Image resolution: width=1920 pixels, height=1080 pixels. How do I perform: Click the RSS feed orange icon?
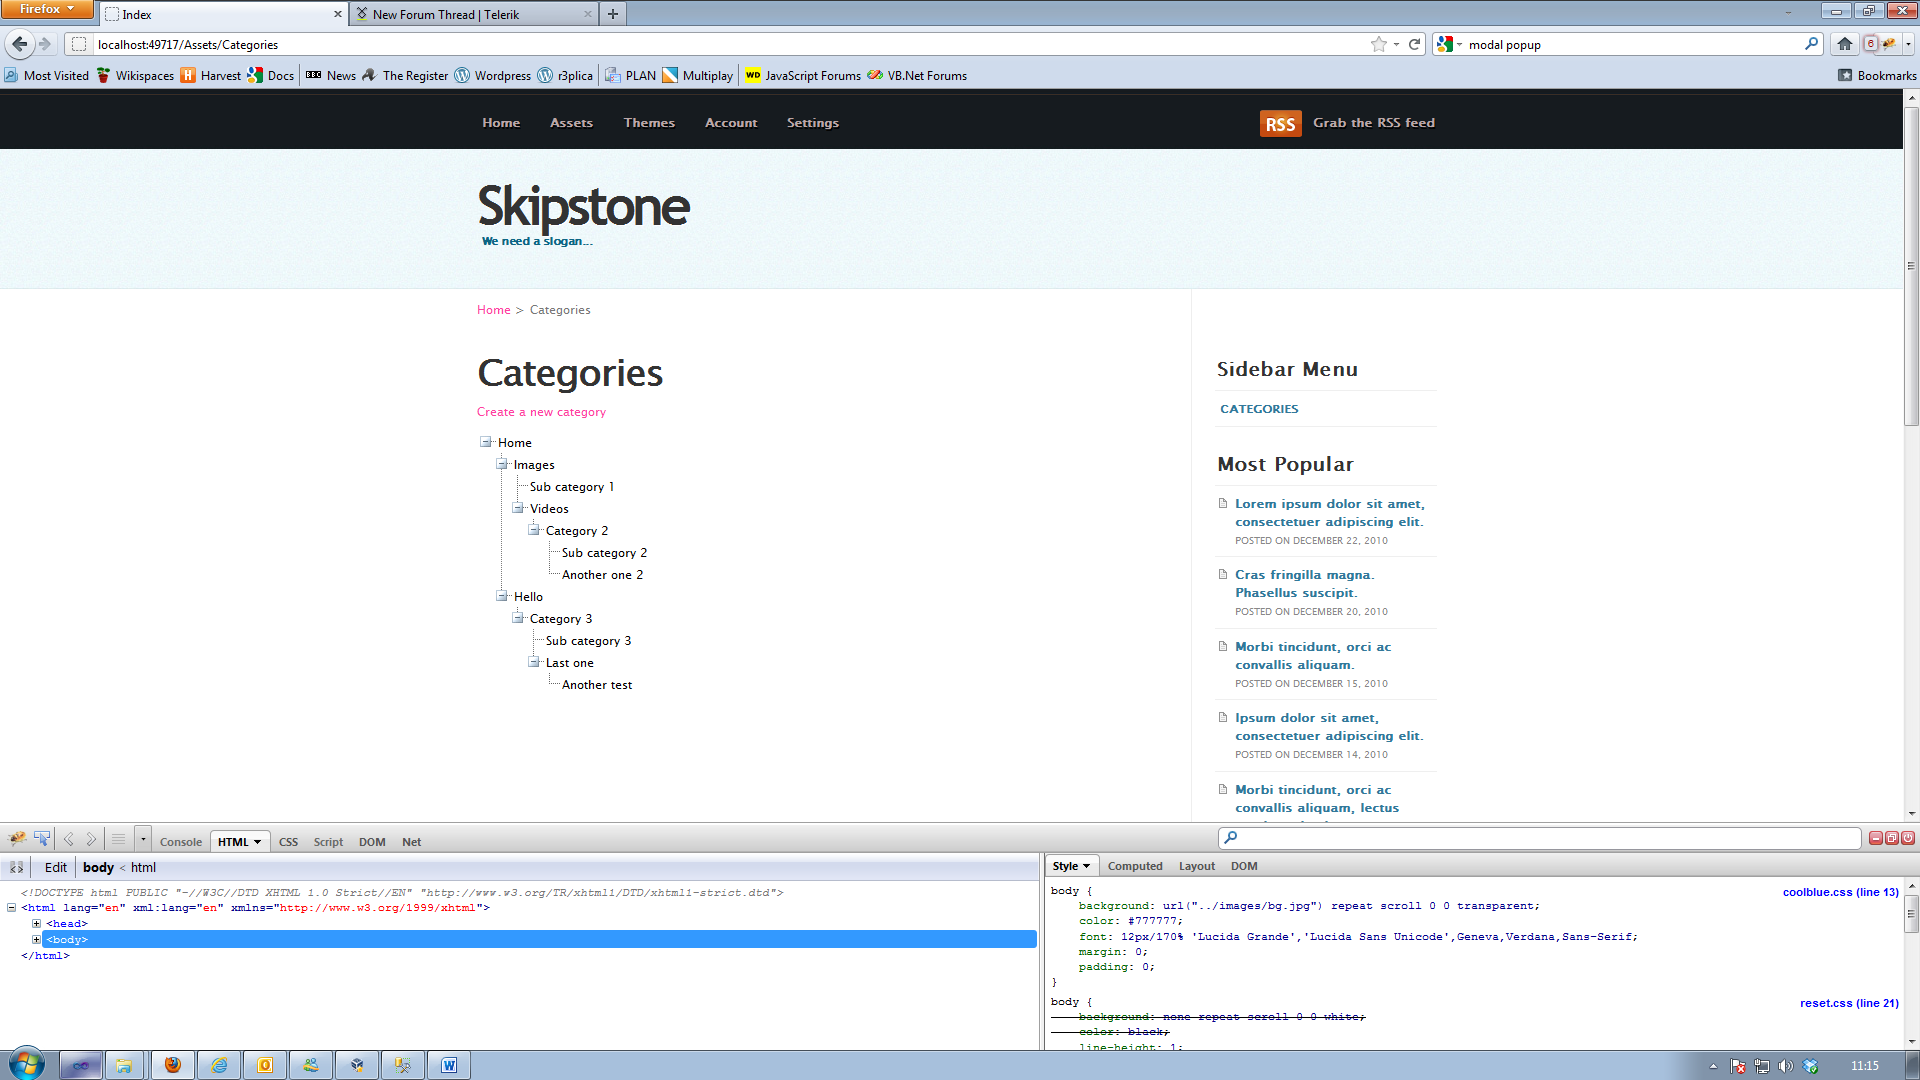tap(1280, 123)
